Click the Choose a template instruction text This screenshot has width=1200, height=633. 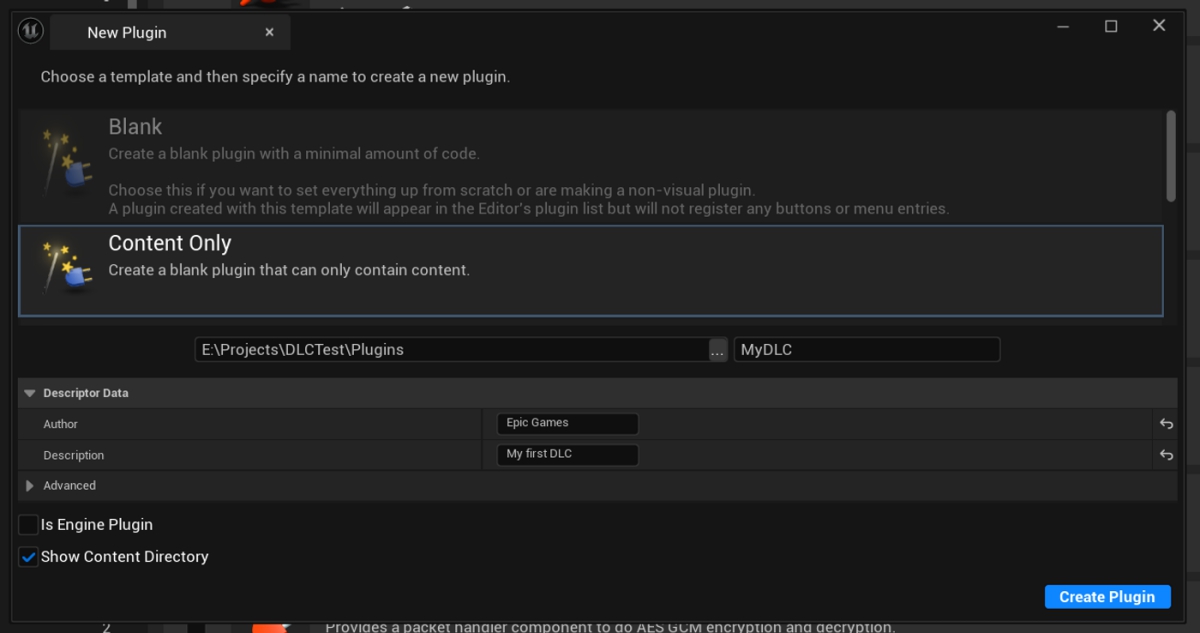pos(275,77)
